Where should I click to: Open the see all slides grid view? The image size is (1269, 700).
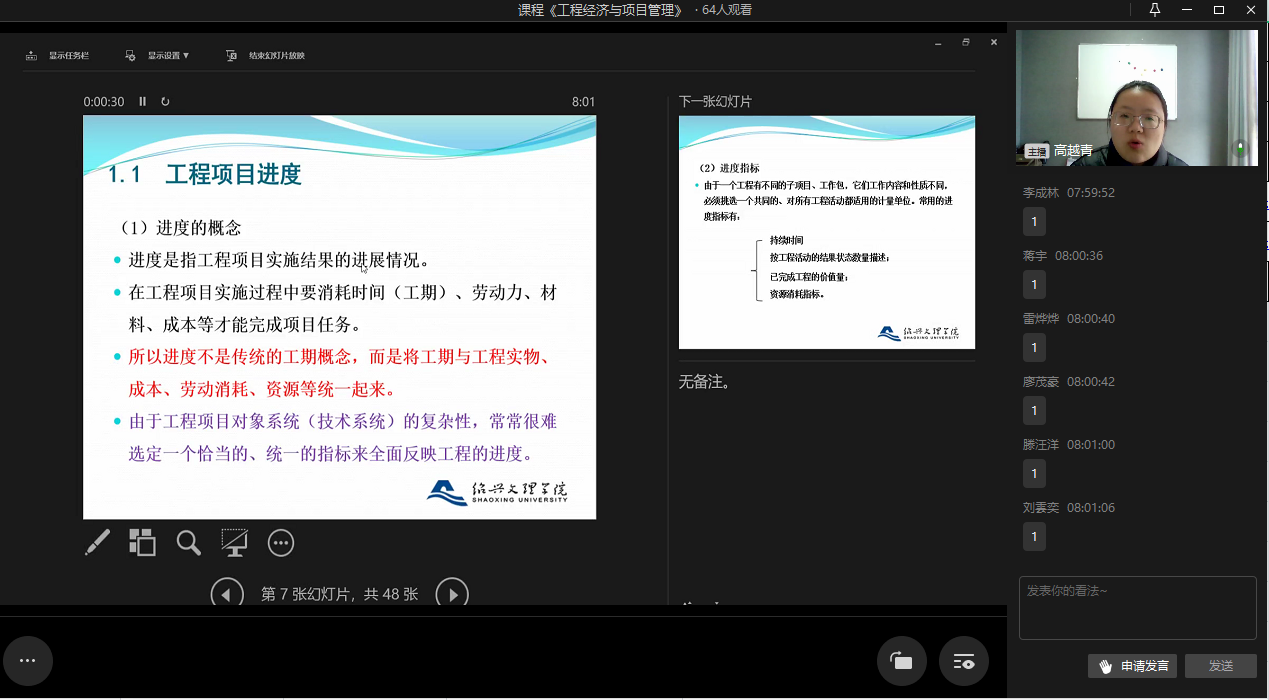142,543
